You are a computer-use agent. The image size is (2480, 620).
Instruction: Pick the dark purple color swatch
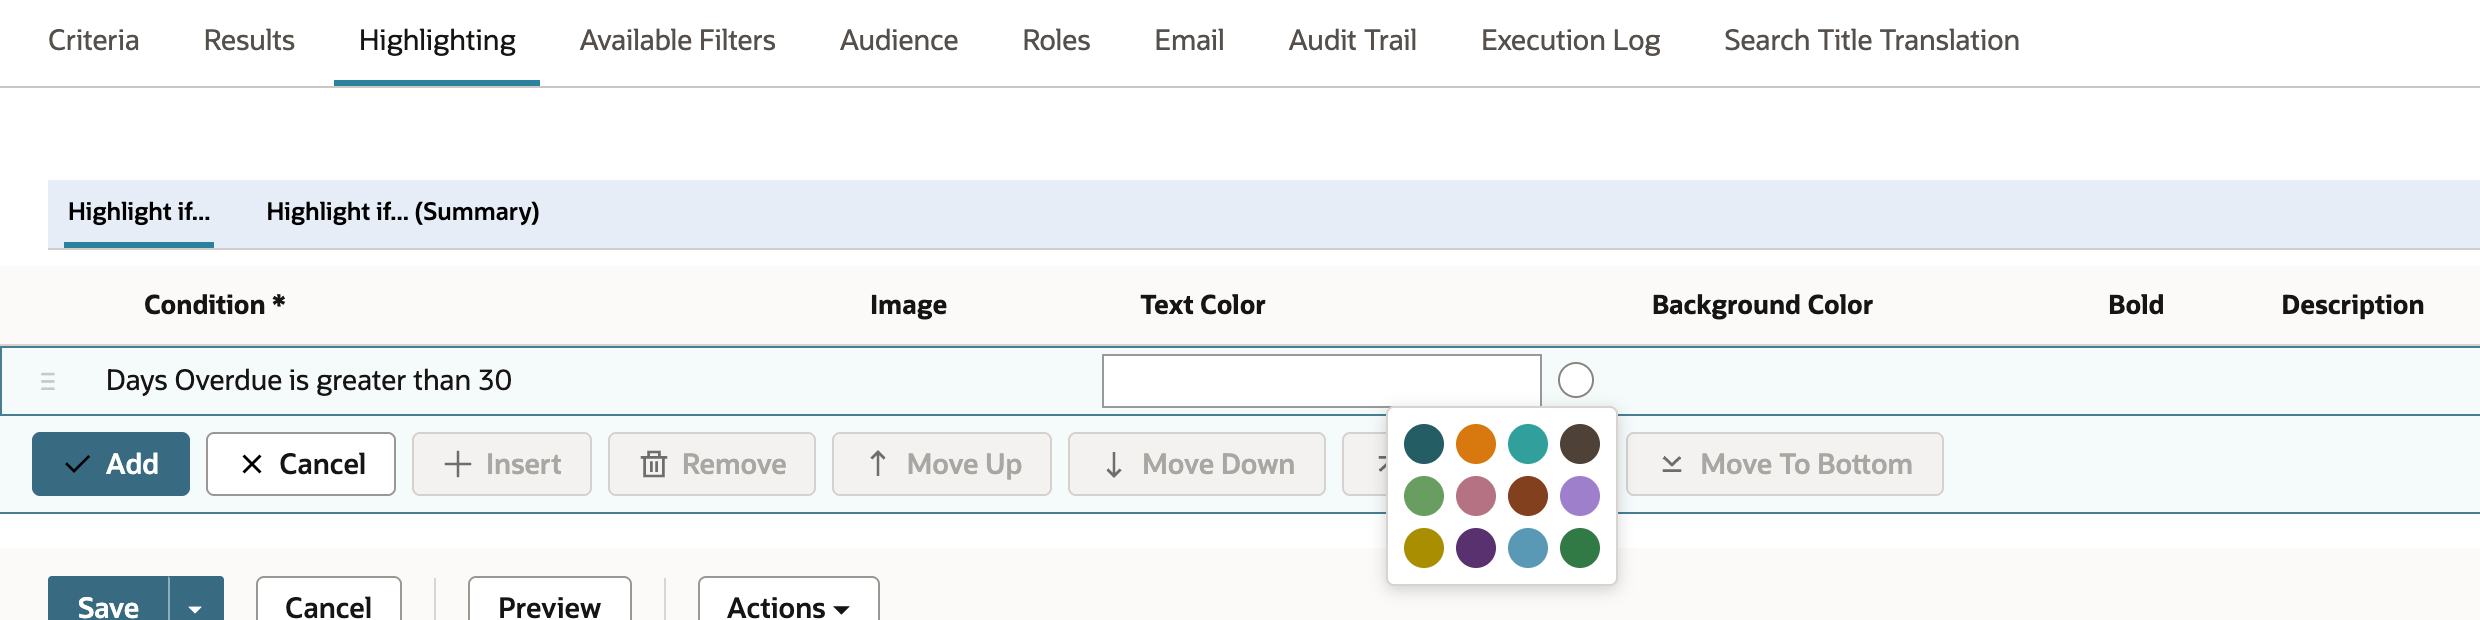click(x=1476, y=548)
